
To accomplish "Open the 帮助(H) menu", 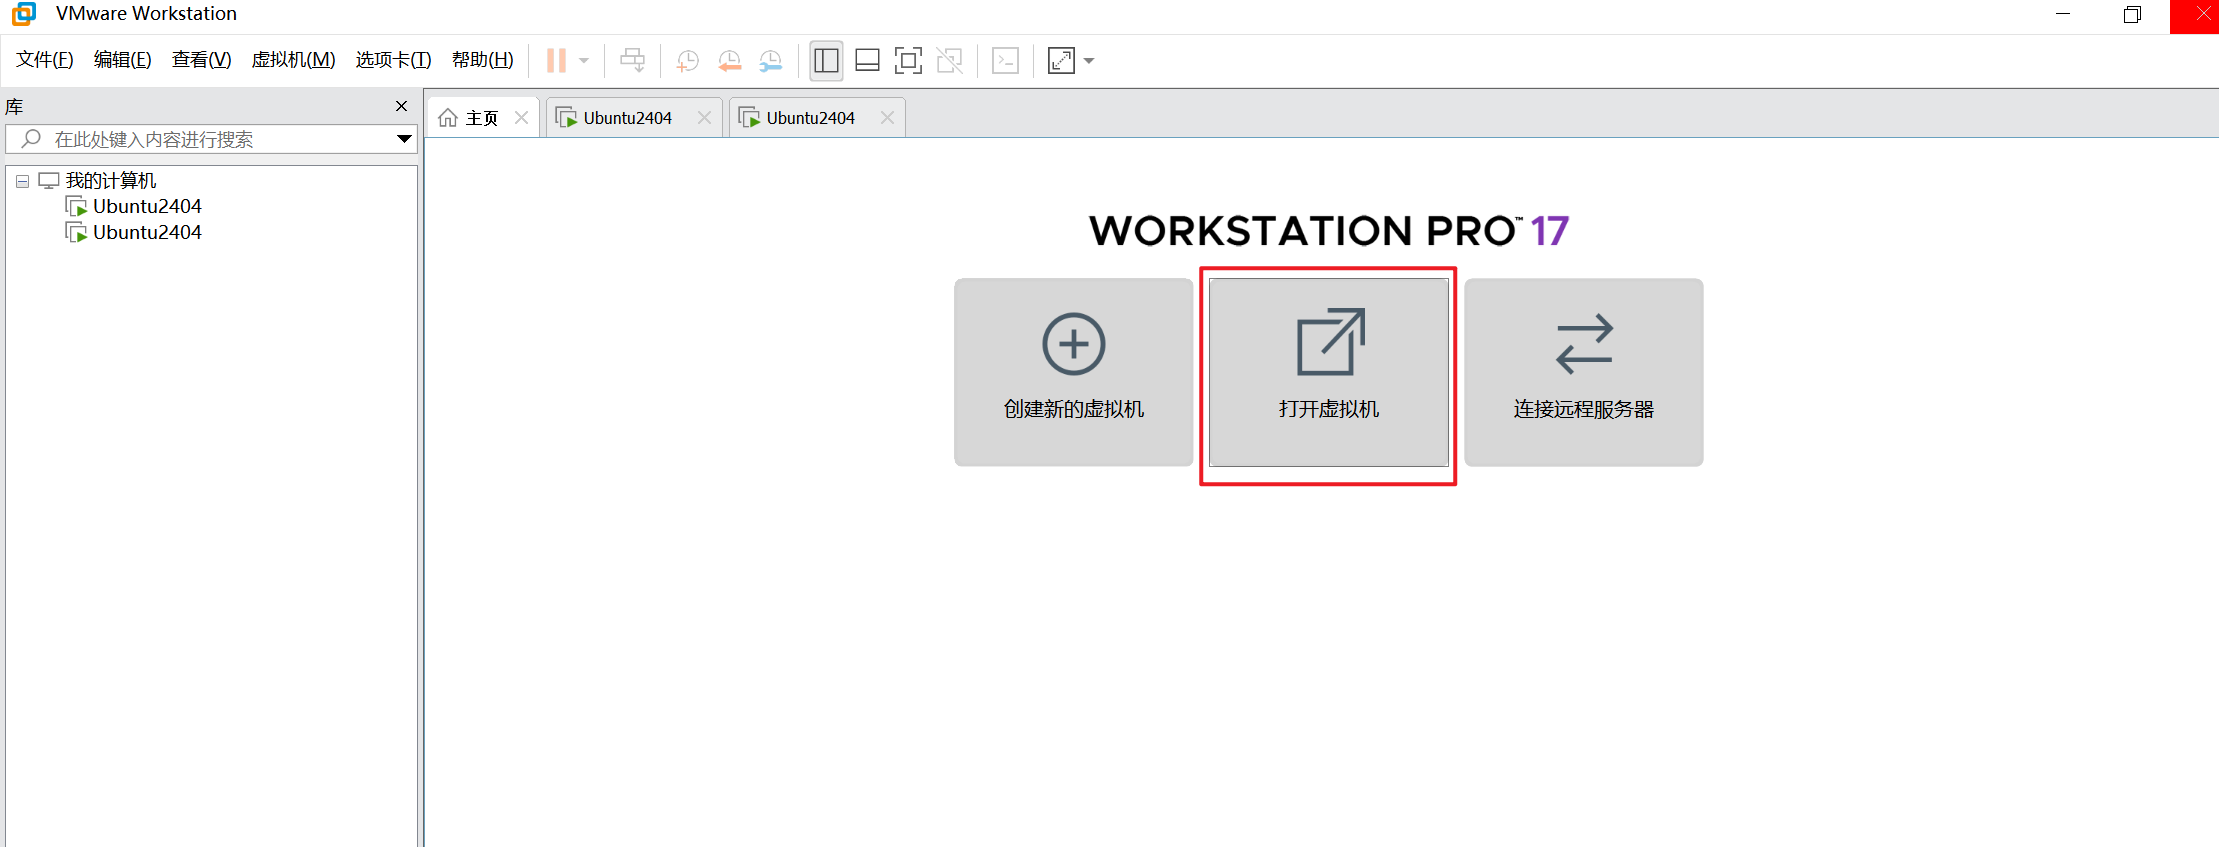I will [x=483, y=60].
